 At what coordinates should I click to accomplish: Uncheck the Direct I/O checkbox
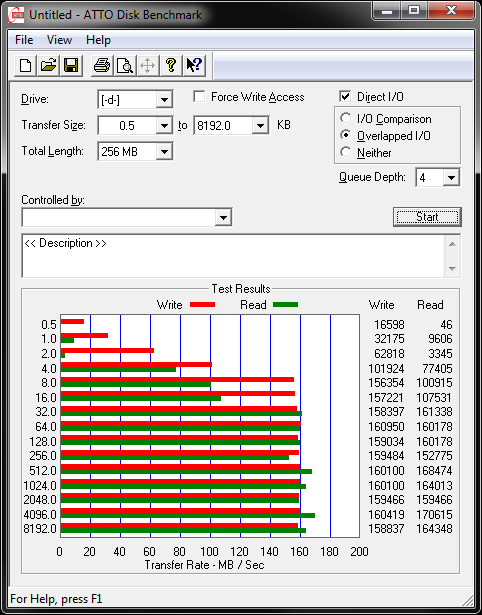(345, 97)
